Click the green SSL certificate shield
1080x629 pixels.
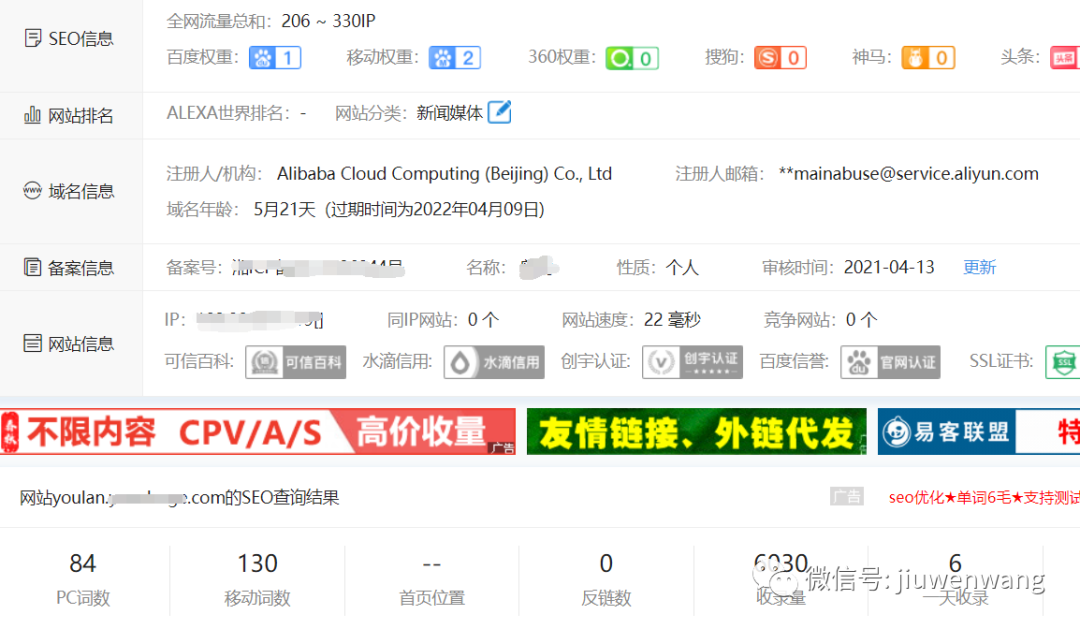pos(1063,362)
